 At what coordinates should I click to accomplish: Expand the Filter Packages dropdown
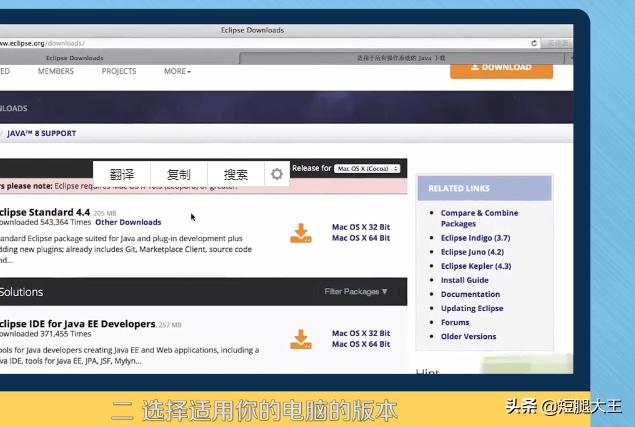pos(356,292)
